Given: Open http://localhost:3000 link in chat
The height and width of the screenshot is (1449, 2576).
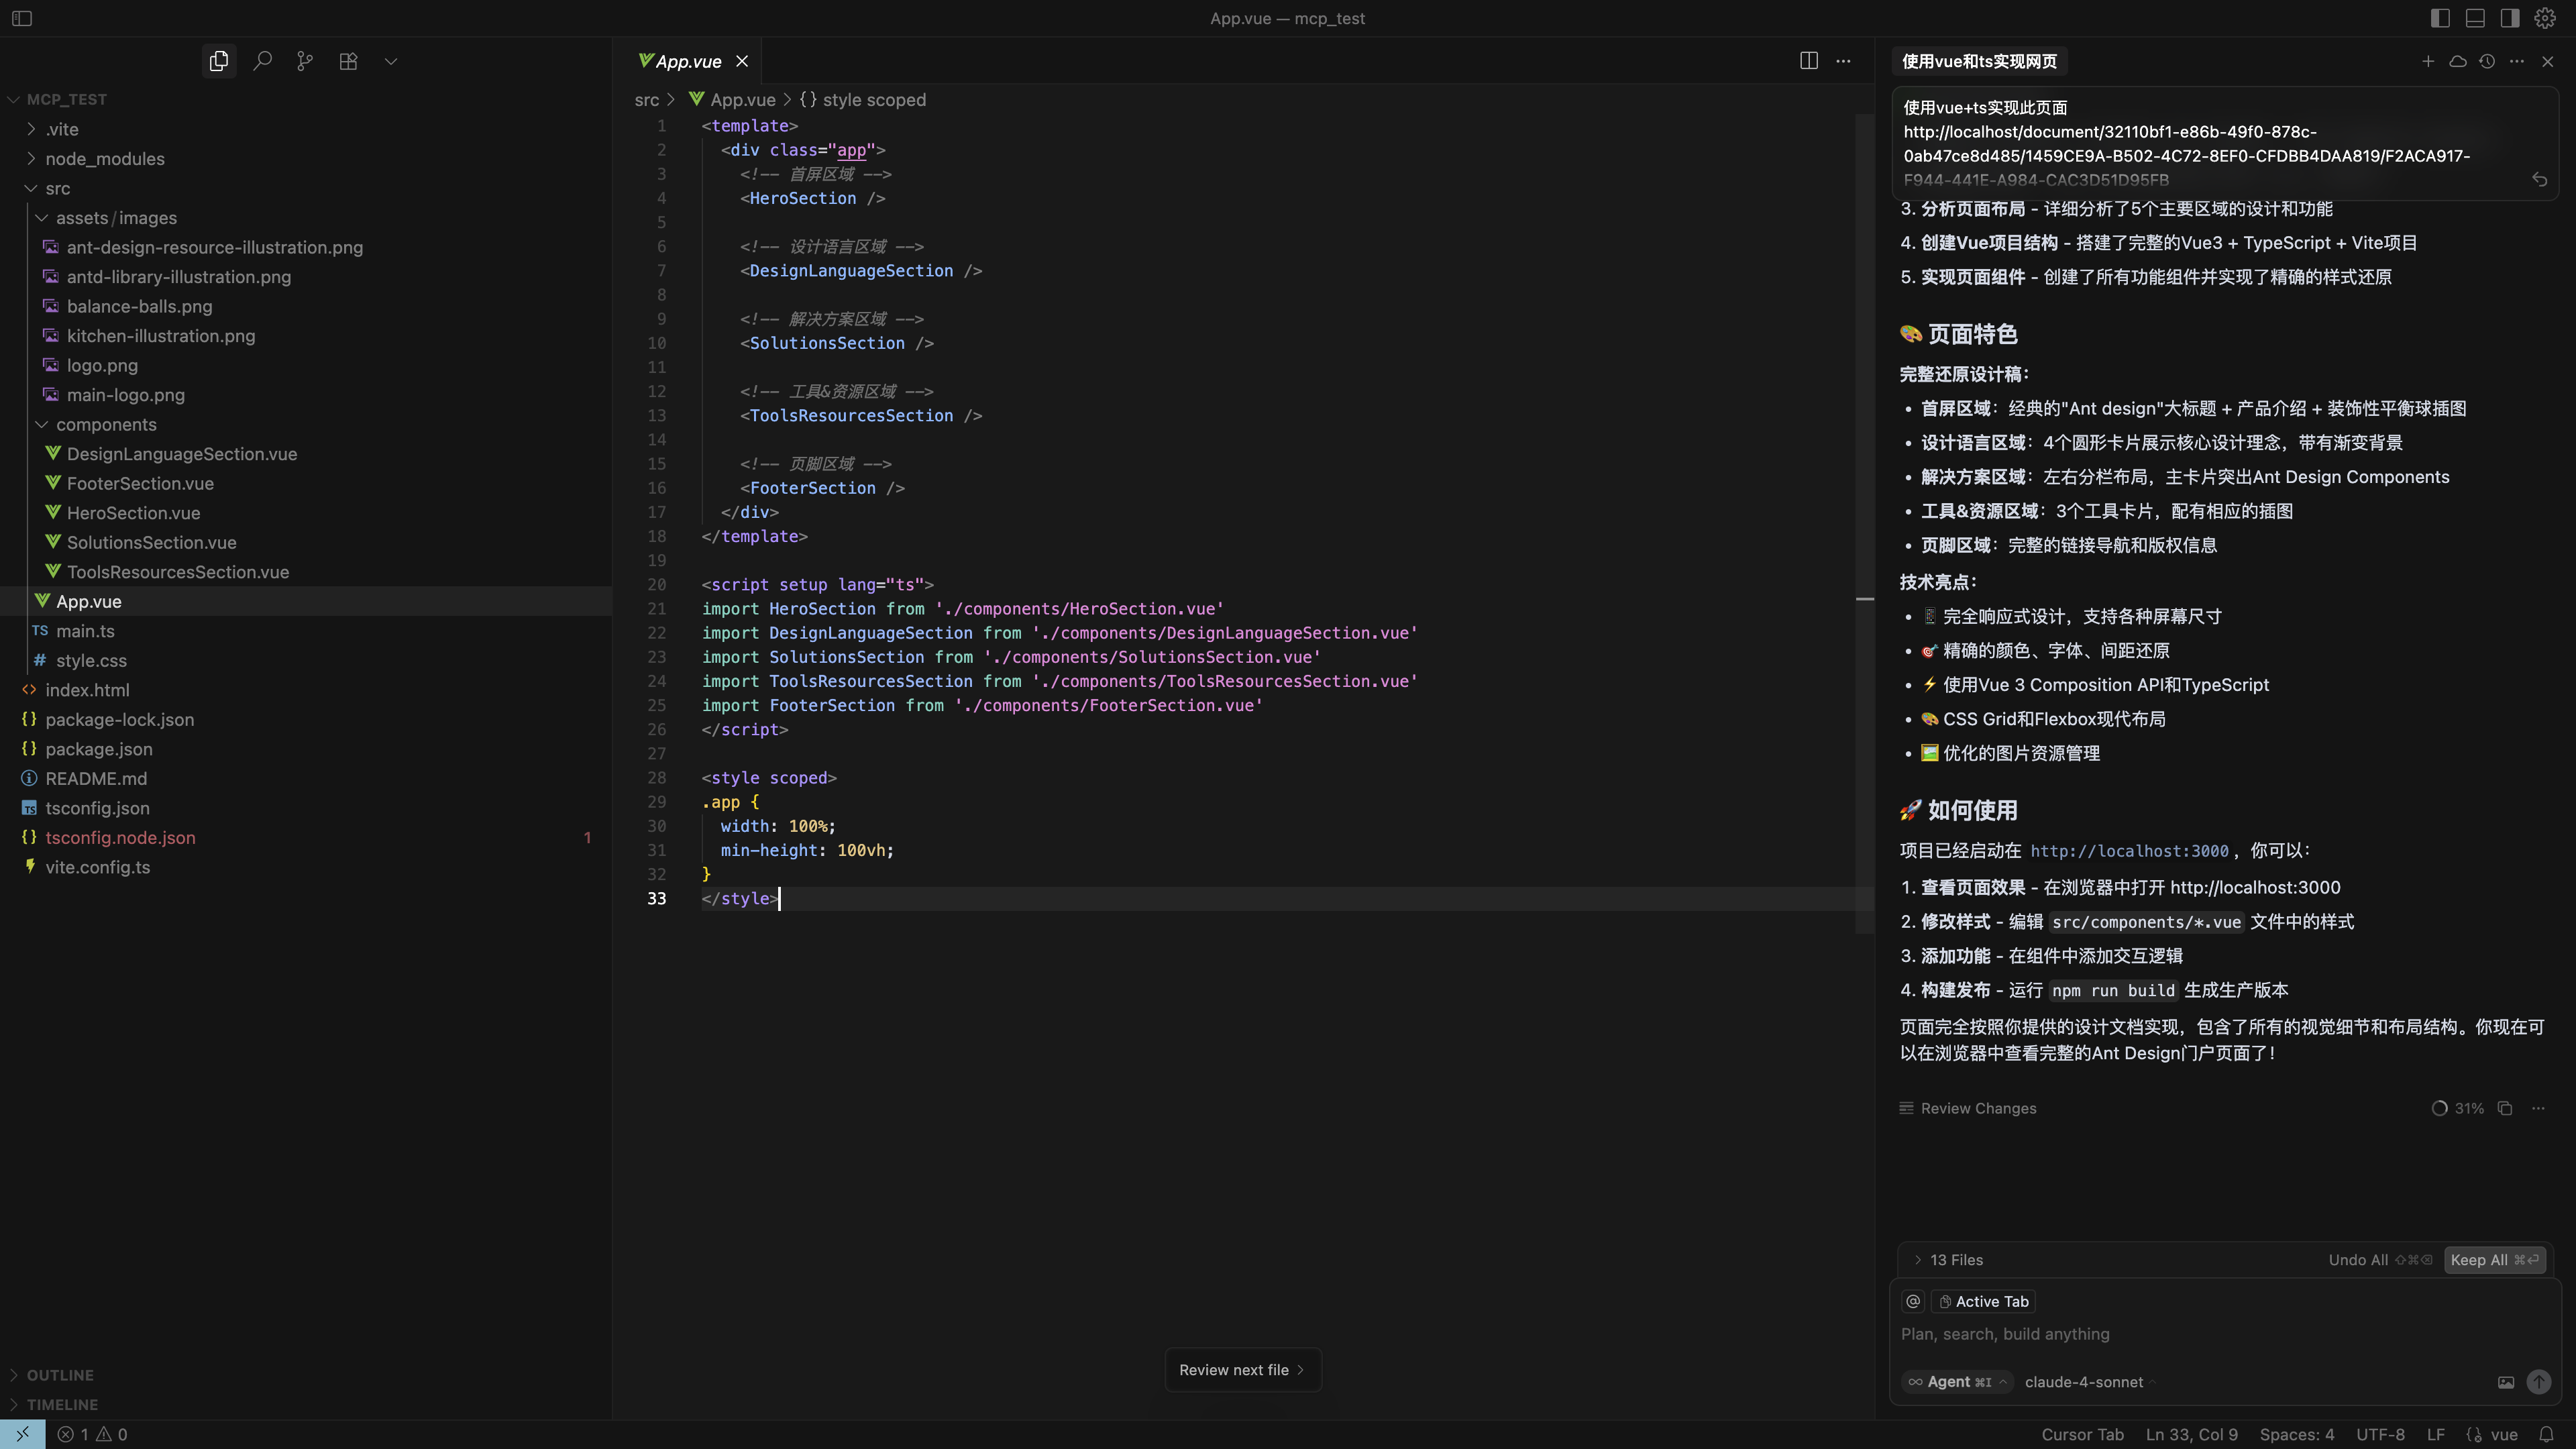Looking at the screenshot, I should click(2129, 851).
